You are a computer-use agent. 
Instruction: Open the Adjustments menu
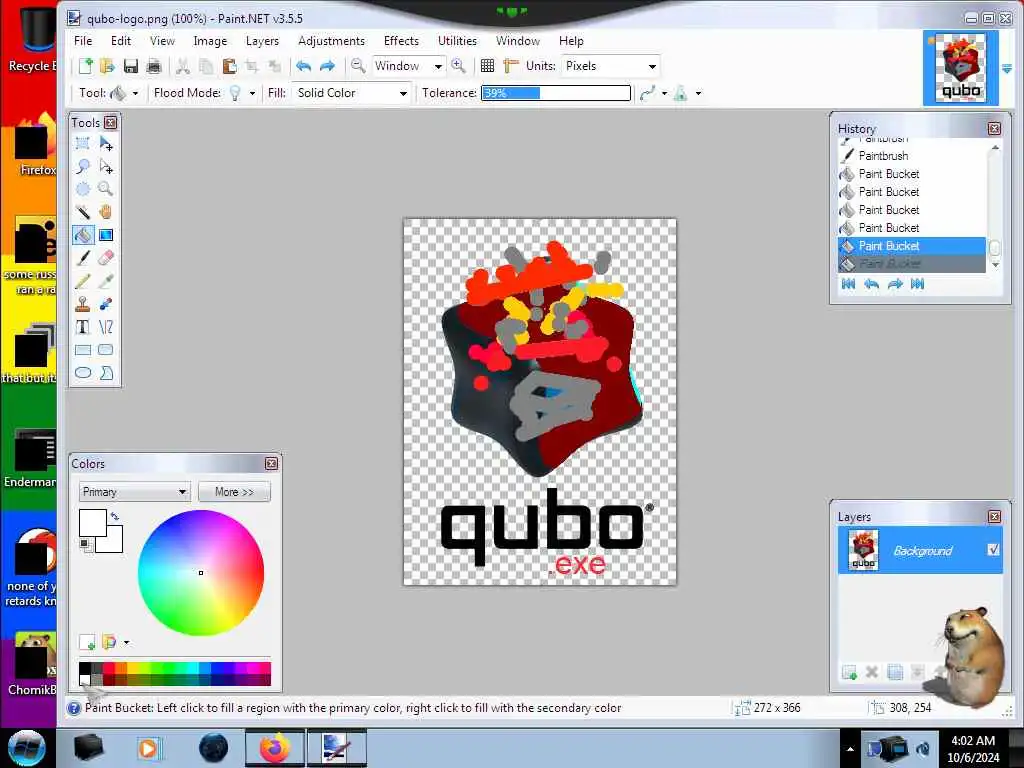point(331,40)
